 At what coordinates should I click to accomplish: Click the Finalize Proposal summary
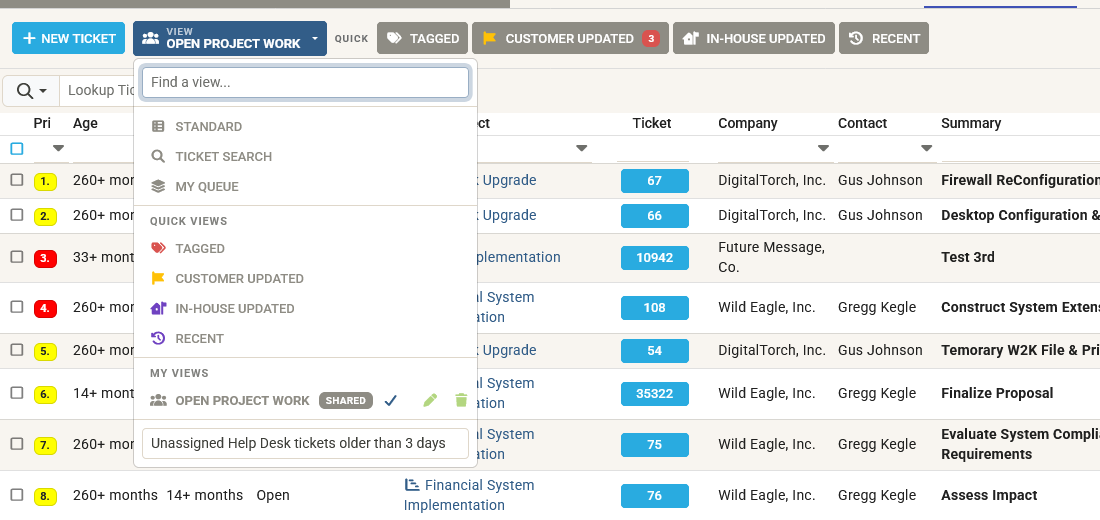[997, 393]
